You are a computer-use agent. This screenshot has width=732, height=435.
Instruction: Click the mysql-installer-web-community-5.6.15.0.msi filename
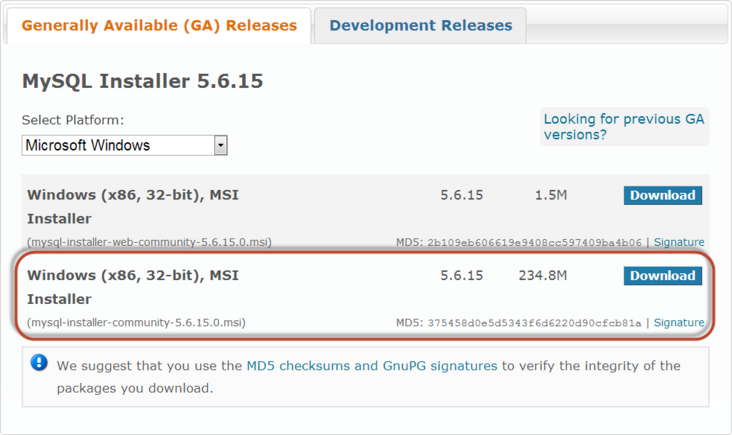(149, 242)
